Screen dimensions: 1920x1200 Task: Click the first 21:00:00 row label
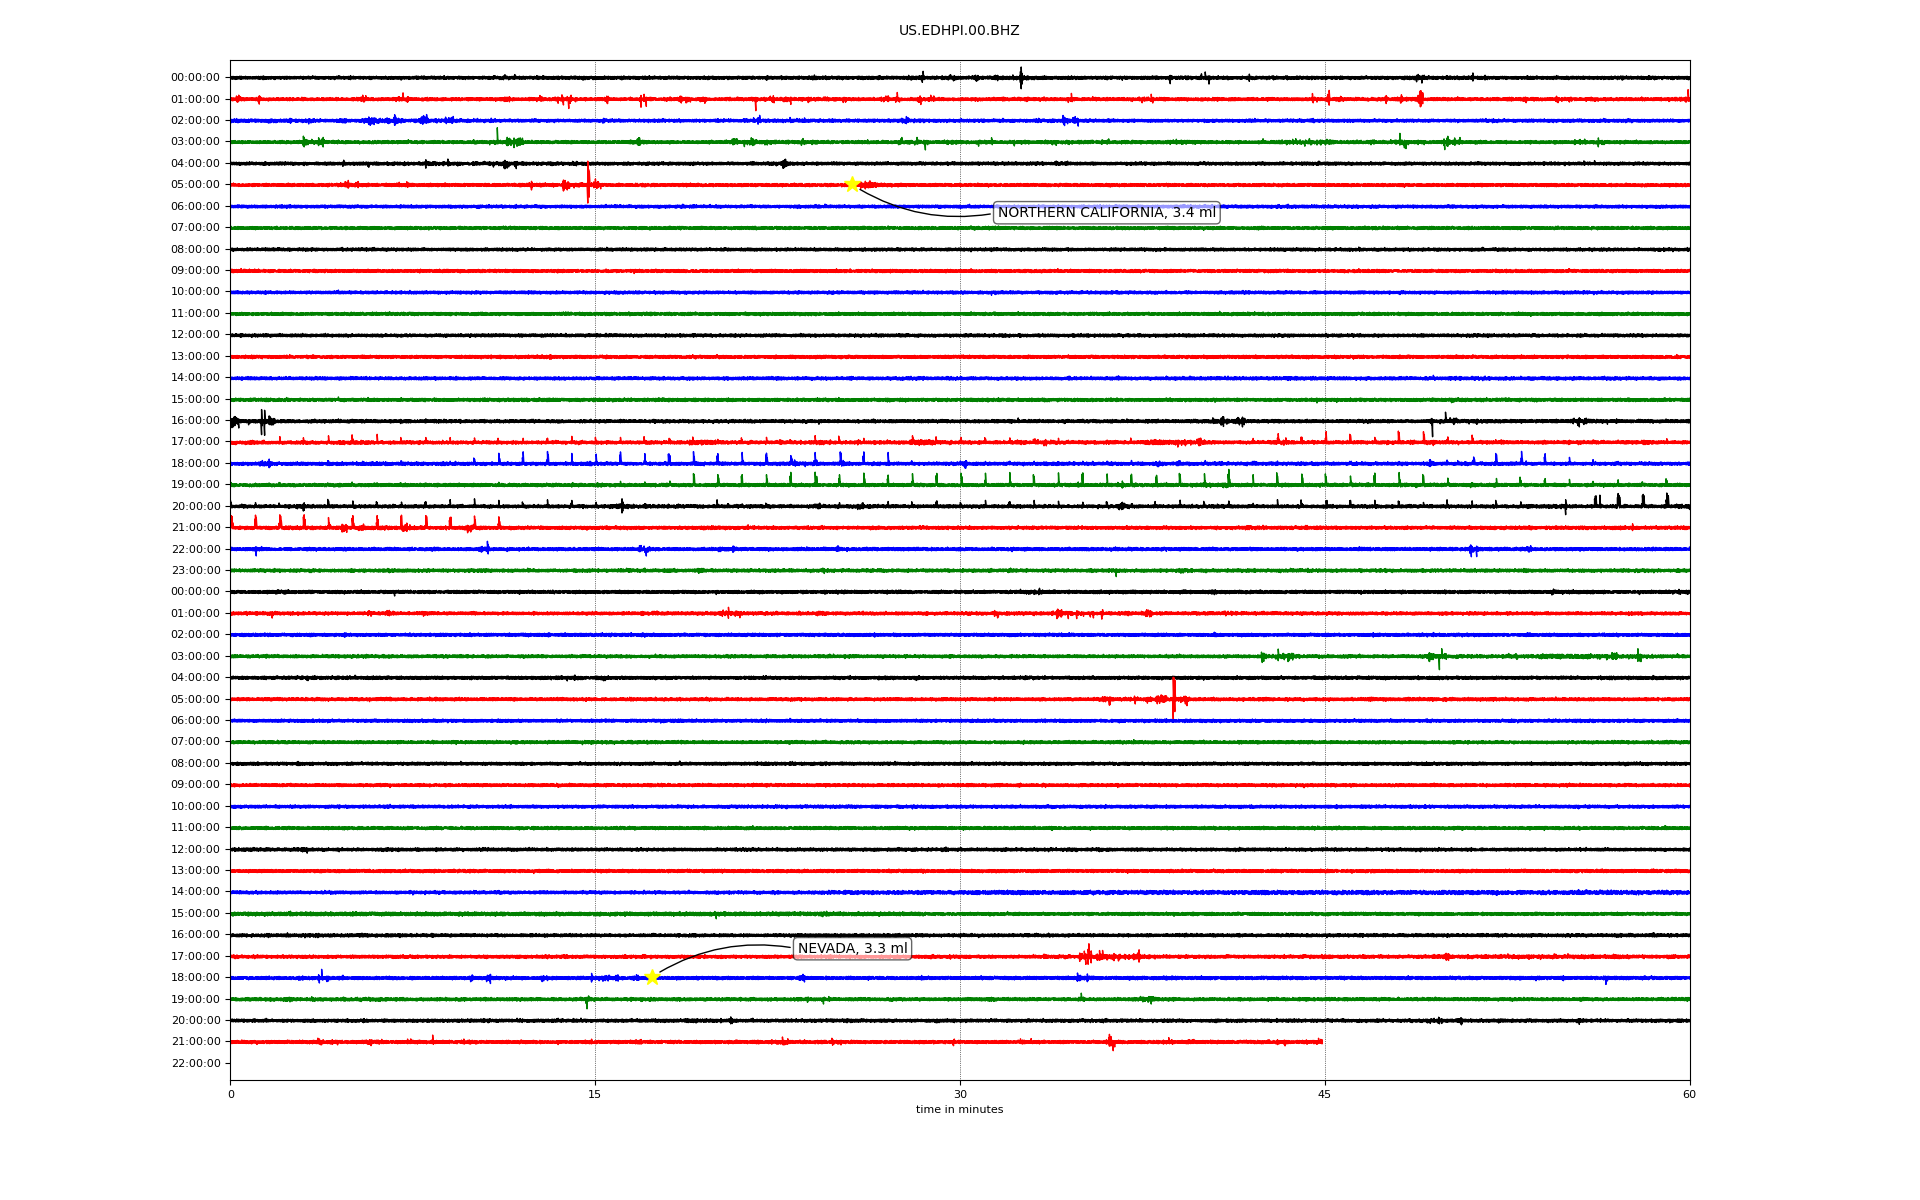click(x=195, y=528)
